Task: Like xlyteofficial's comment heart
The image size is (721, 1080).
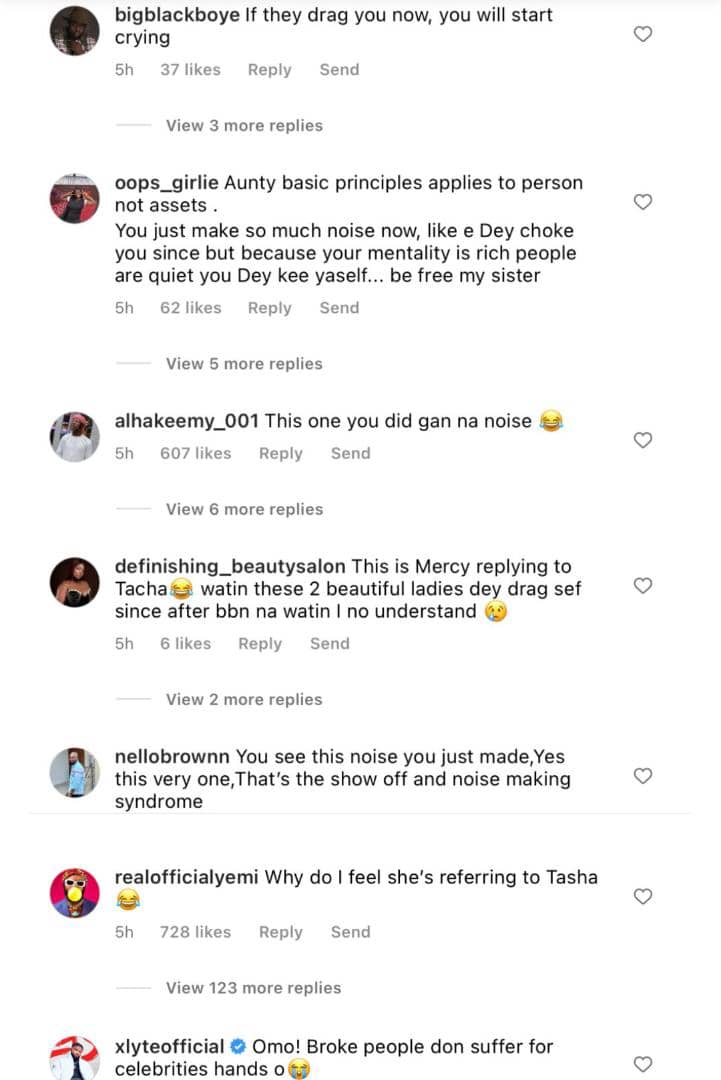Action: click(x=644, y=1064)
